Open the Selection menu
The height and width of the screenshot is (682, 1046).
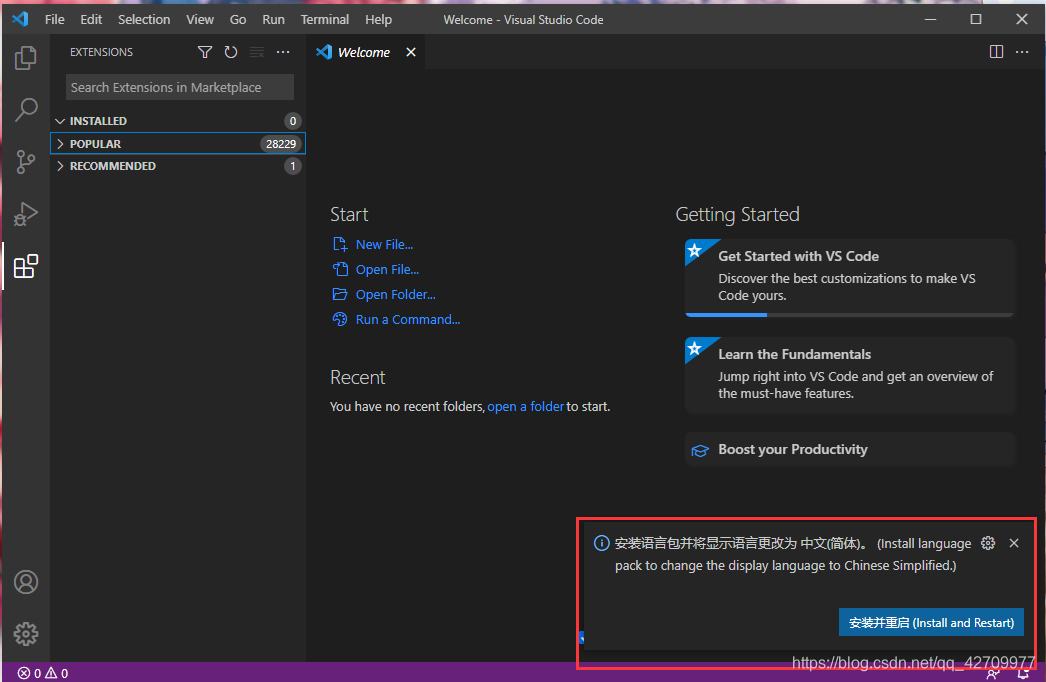[x=144, y=19]
